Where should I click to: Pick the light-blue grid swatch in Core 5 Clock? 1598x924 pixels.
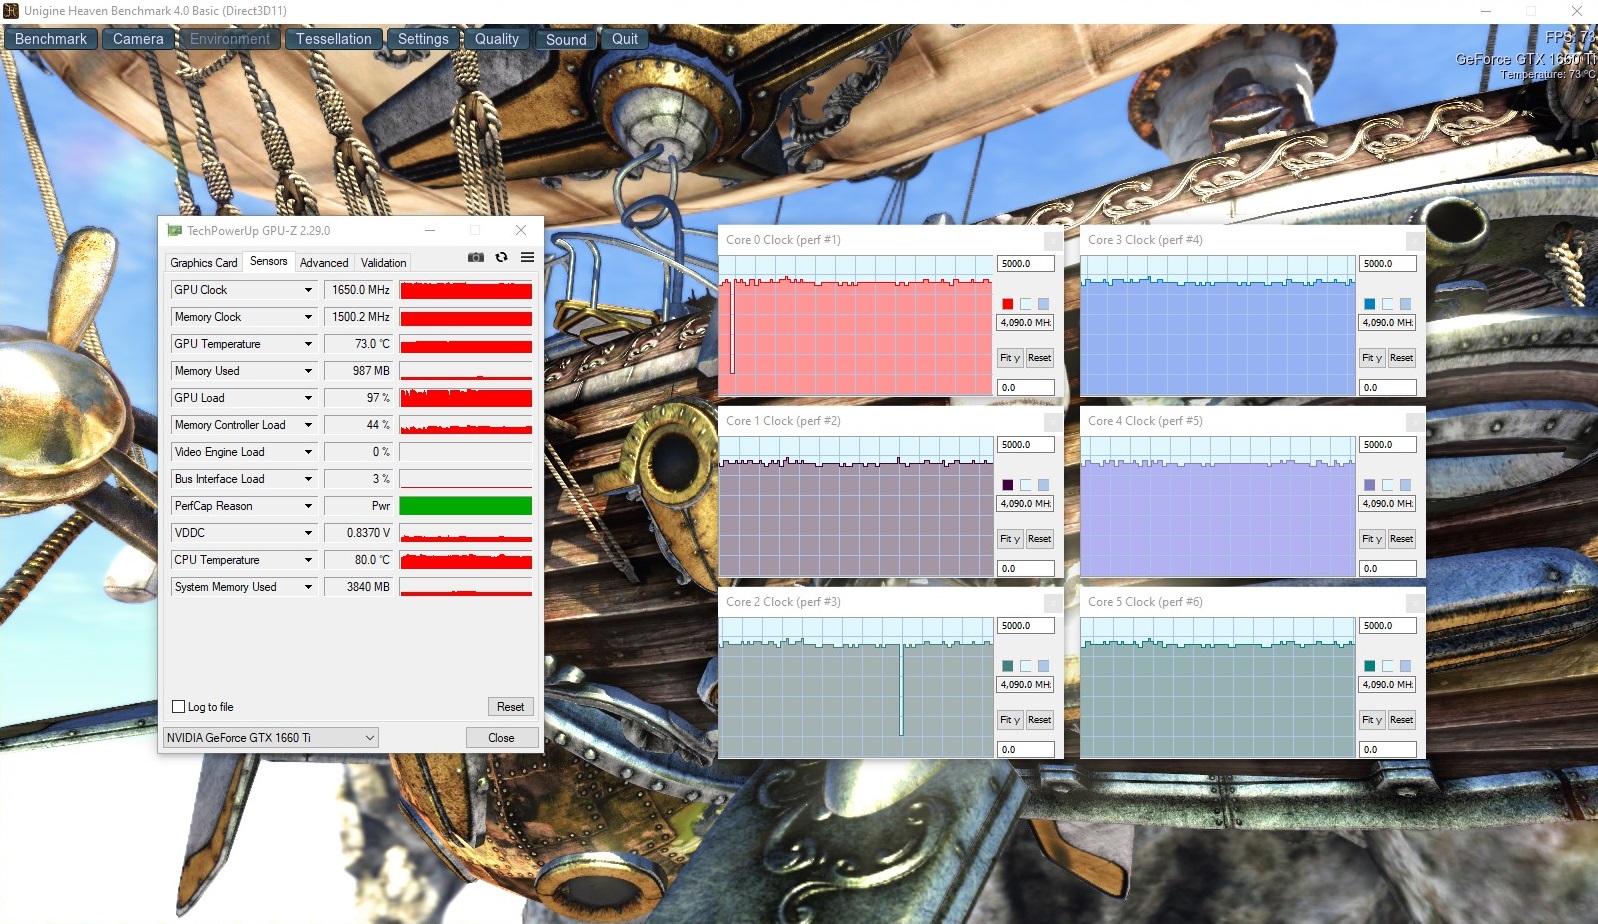click(1405, 666)
